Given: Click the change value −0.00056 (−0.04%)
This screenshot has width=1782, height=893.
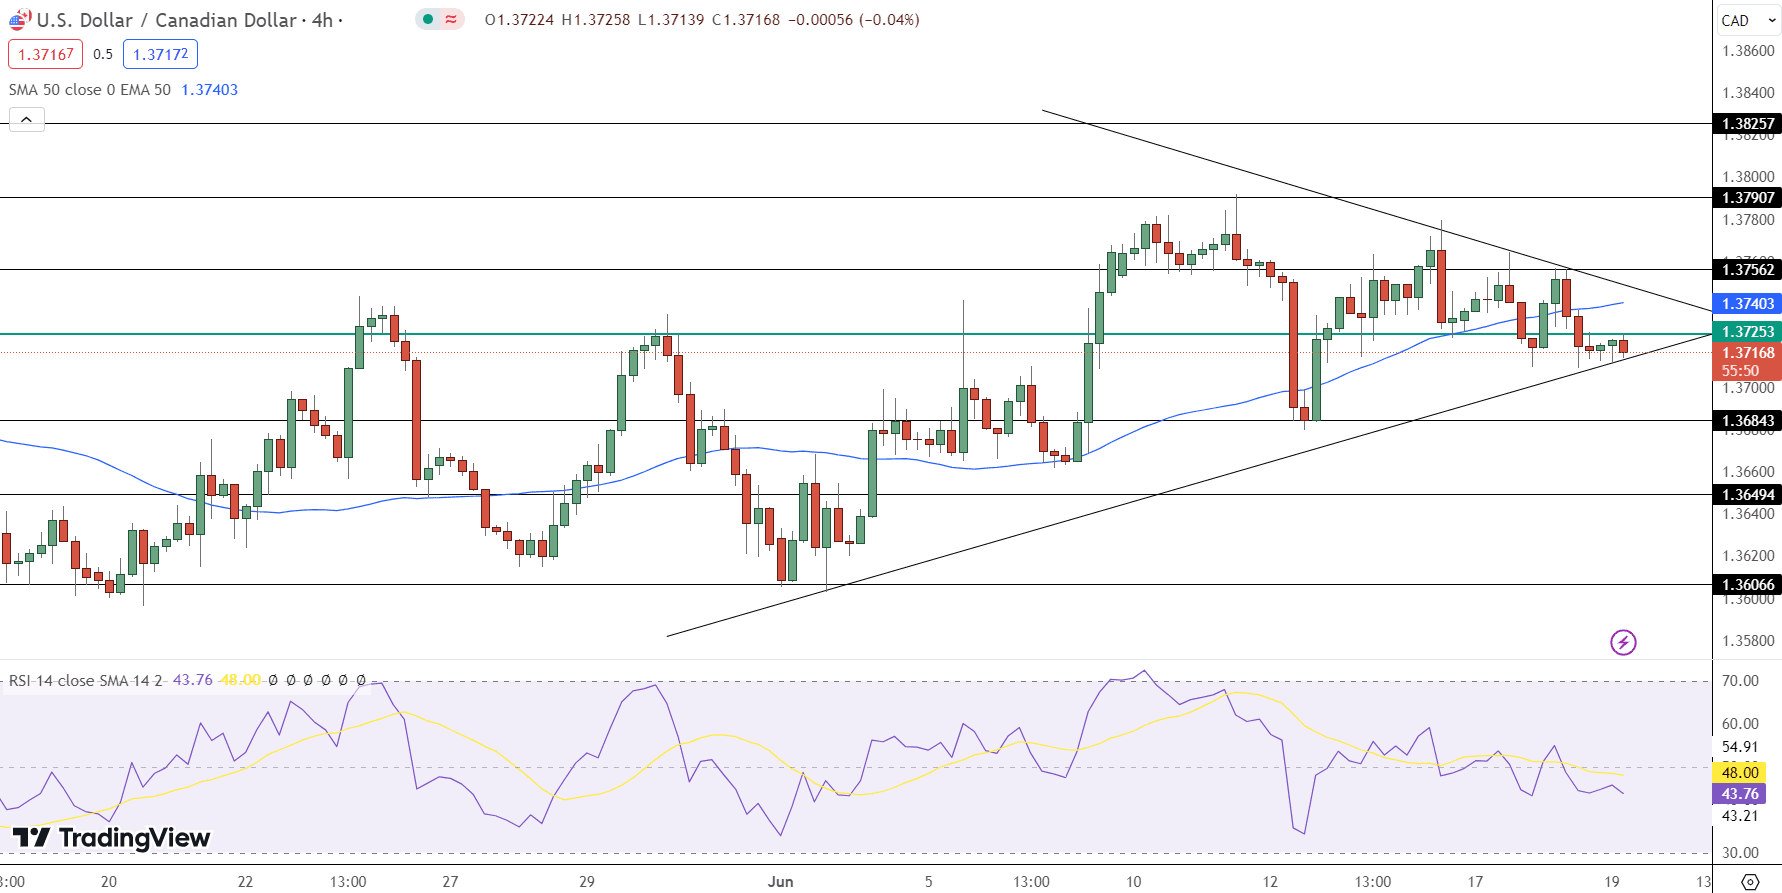Looking at the screenshot, I should pos(854,20).
